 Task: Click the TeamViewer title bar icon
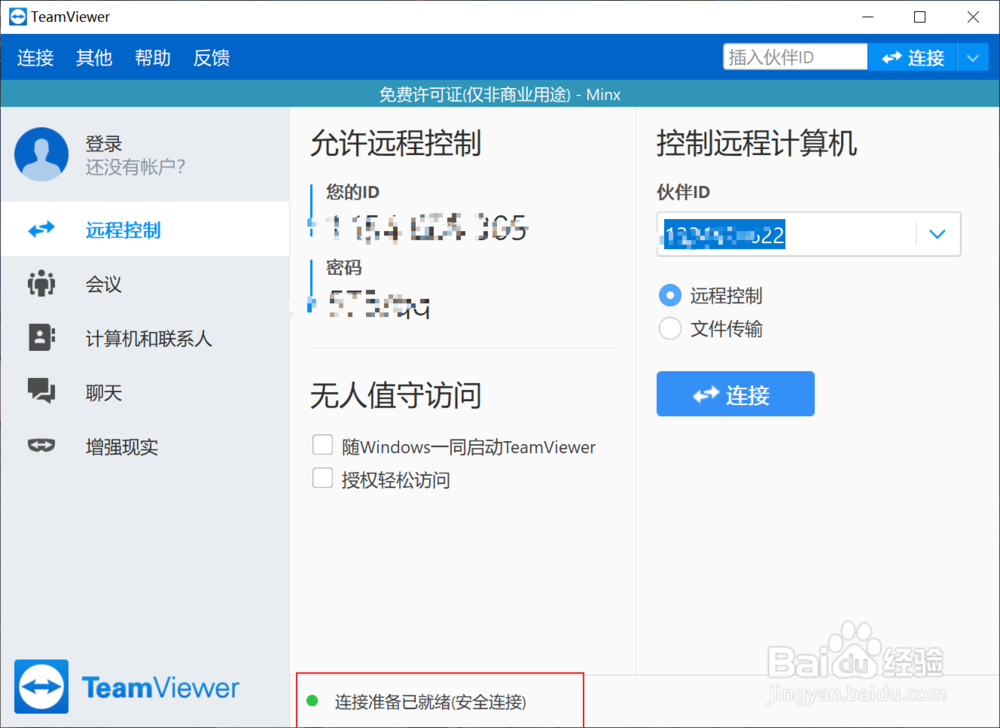[x=18, y=17]
